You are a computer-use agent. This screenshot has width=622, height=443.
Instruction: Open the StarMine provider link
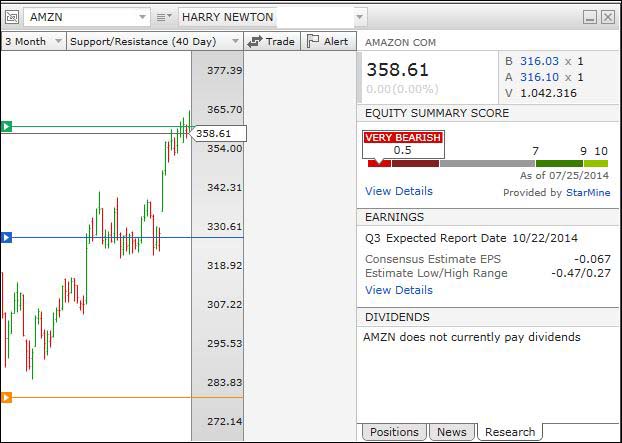point(588,193)
